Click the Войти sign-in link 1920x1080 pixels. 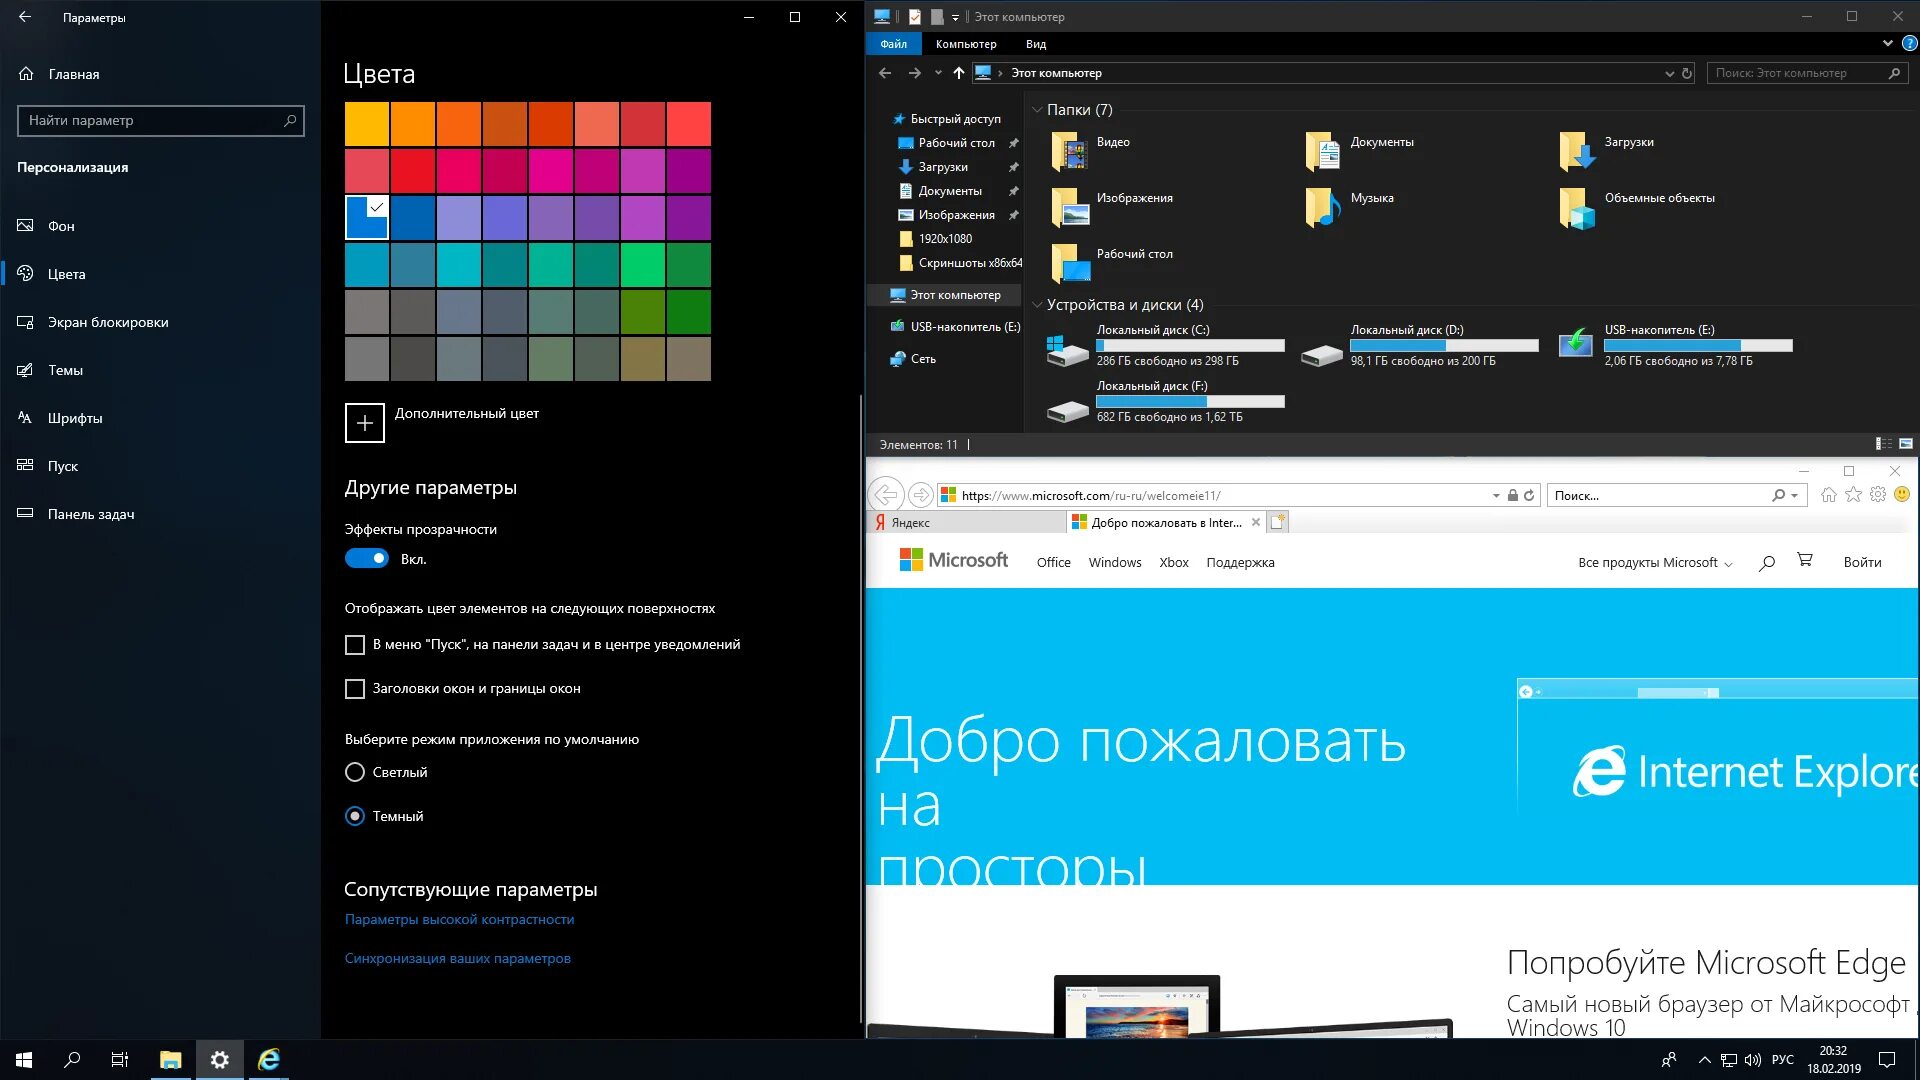(1862, 563)
